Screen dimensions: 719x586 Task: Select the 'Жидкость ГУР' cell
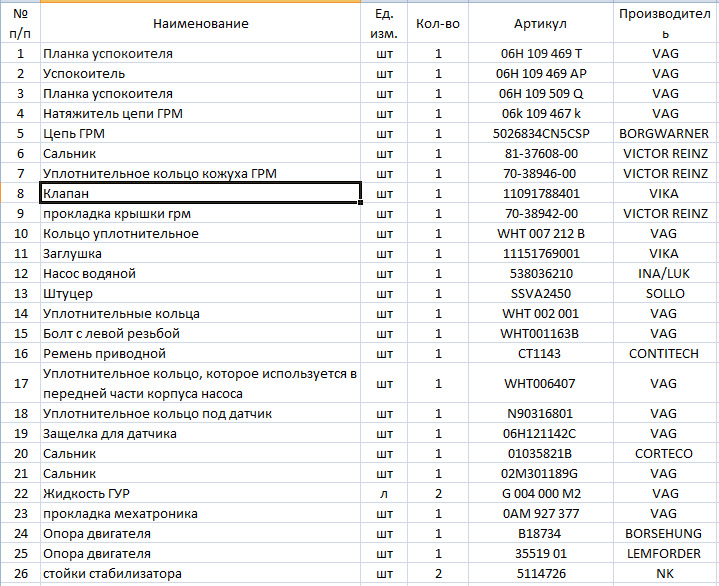(201, 493)
